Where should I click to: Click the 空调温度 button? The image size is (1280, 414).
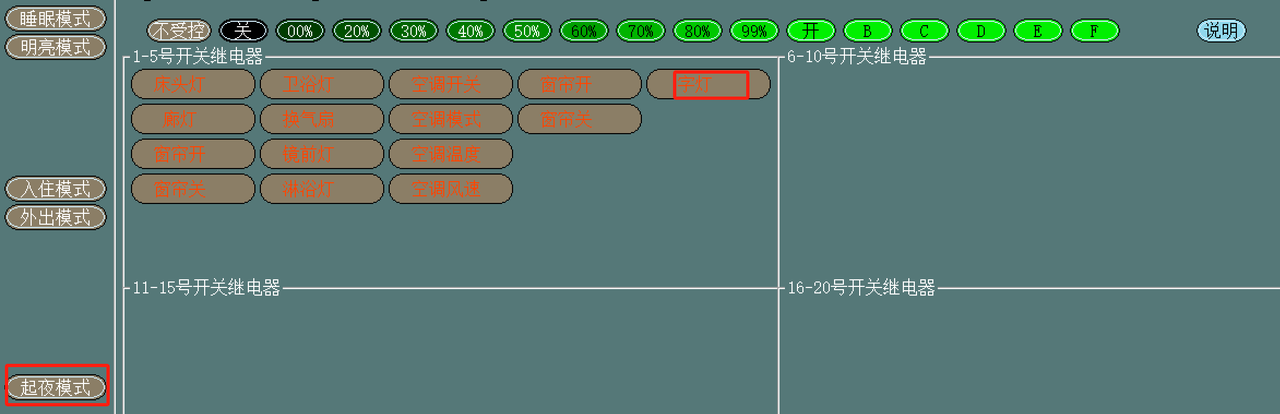pyautogui.click(x=451, y=154)
